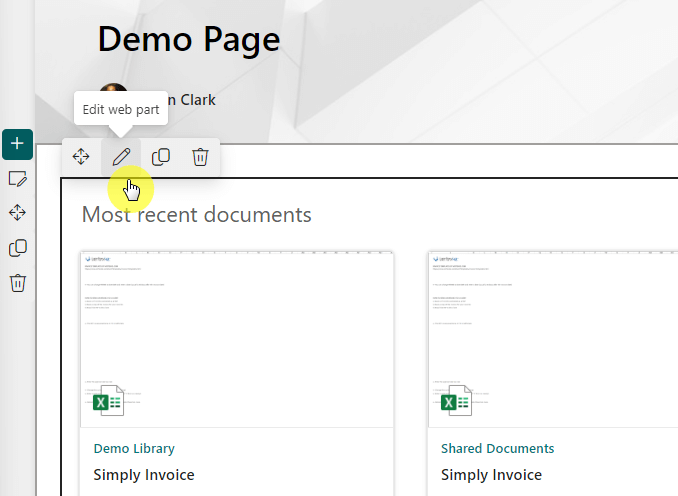Click the Edit web part pencil icon
678x496 pixels.
click(121, 157)
